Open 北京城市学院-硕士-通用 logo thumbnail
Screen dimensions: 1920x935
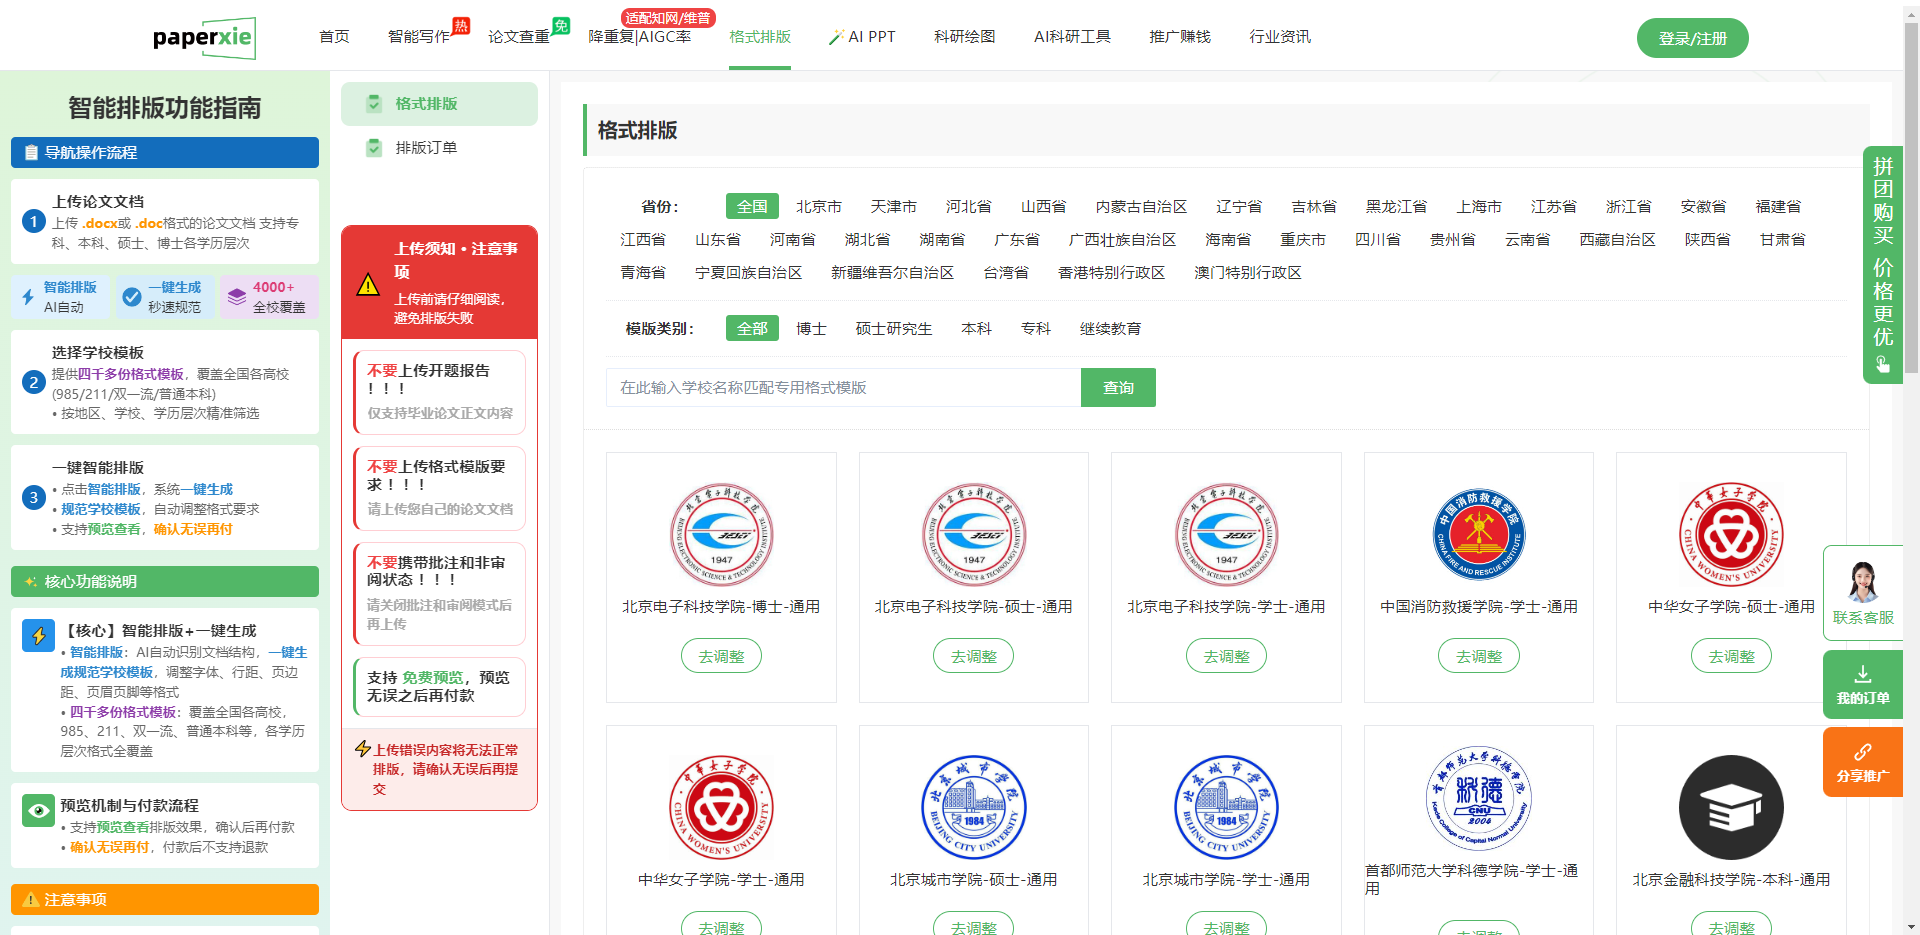click(974, 807)
